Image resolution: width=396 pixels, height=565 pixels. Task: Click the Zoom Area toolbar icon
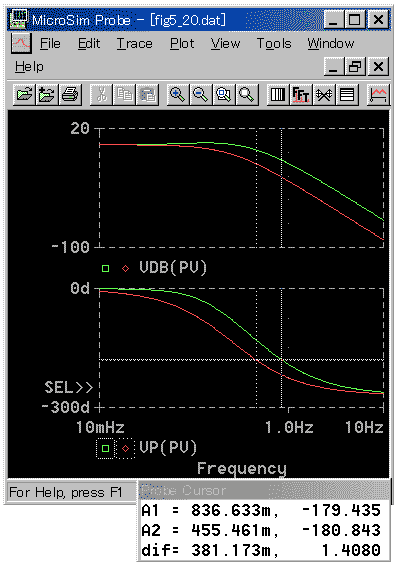coord(224,95)
